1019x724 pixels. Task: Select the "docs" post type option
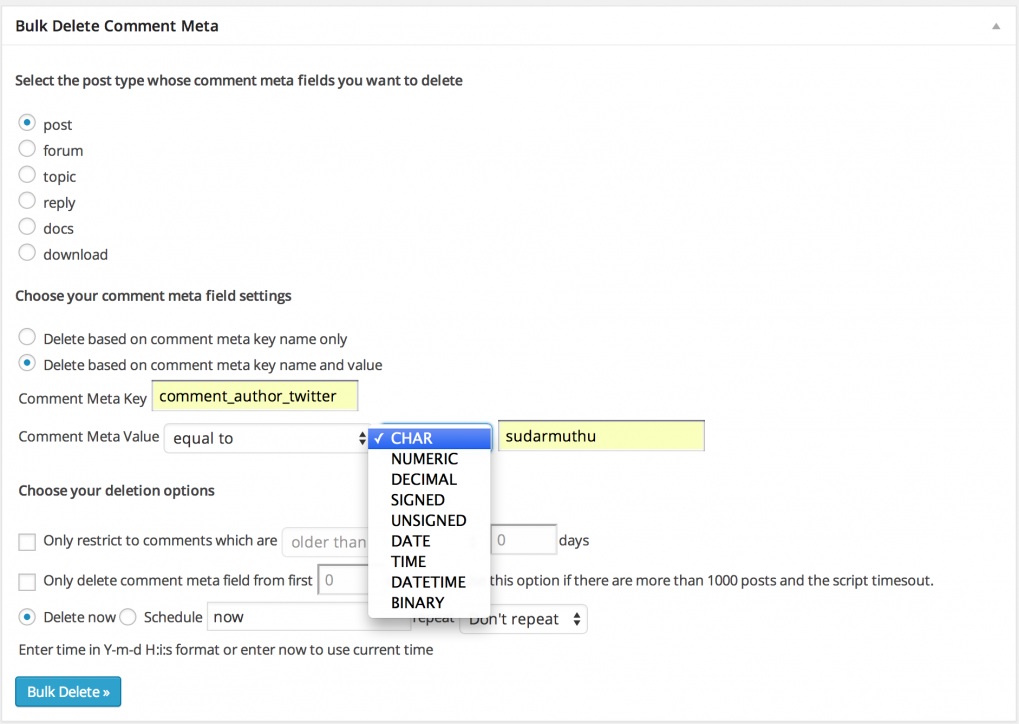click(26, 226)
